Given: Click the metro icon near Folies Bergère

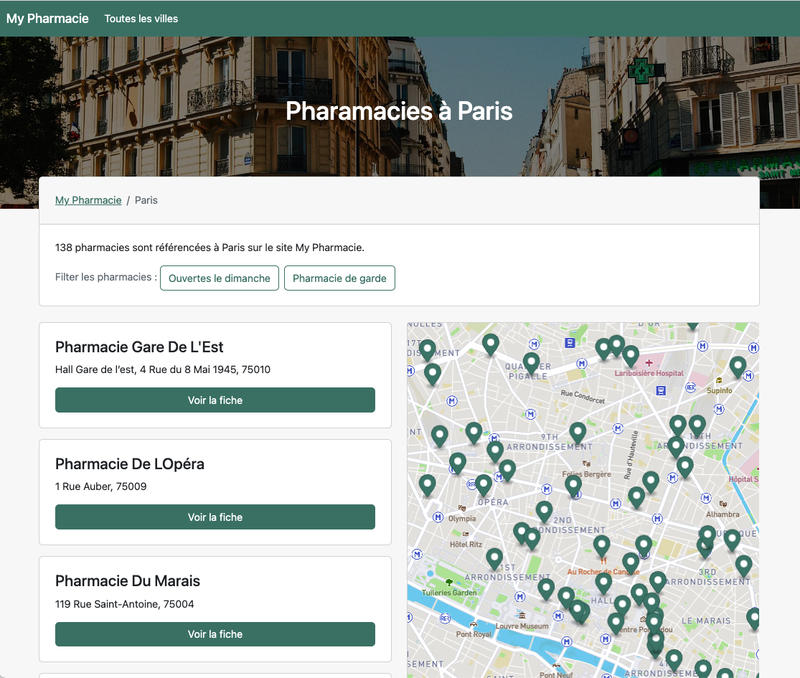Looking at the screenshot, I should [546, 489].
